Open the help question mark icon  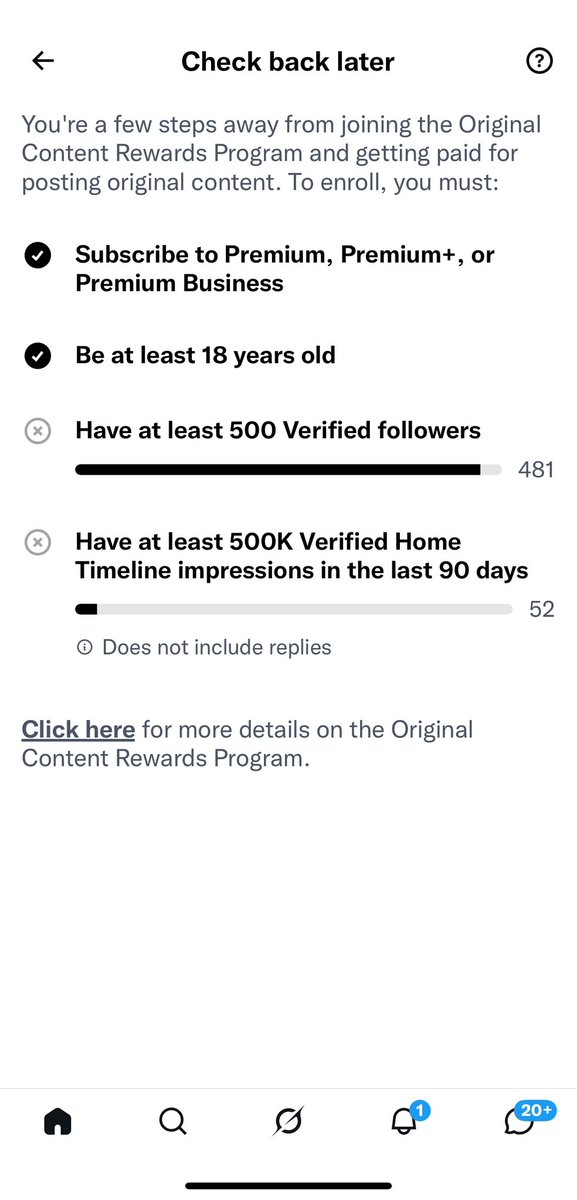539,61
